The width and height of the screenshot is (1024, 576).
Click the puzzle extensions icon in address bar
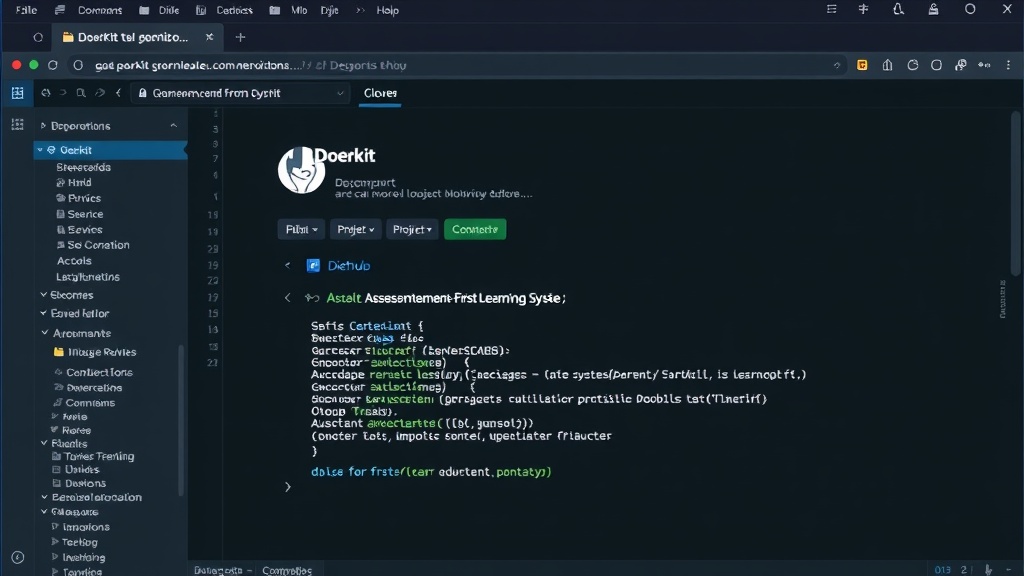(961, 65)
